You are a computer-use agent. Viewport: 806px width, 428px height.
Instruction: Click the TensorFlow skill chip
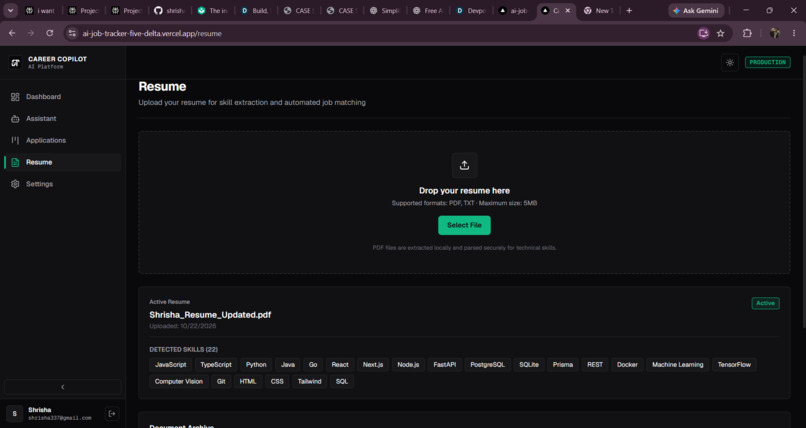coord(734,365)
